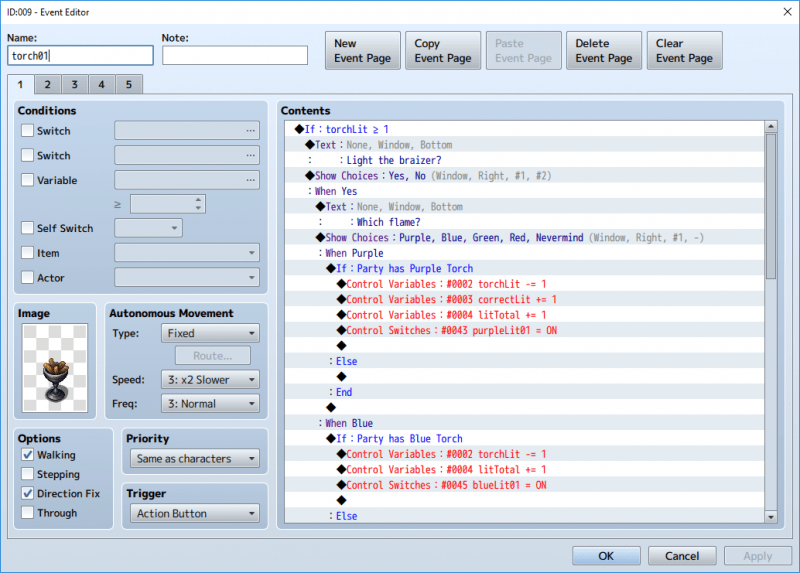This screenshot has width=800, height=573.
Task: Switch to event page tab 5
Action: [x=129, y=85]
